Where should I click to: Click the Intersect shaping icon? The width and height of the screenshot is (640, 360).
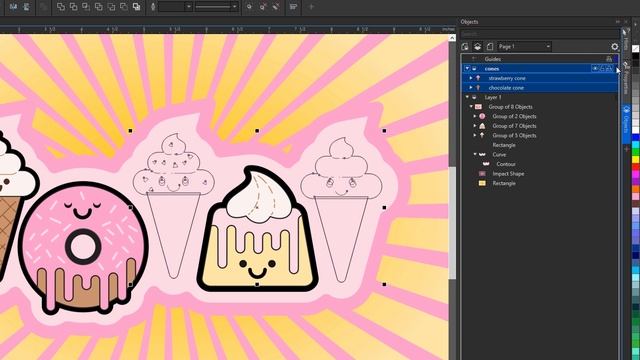click(86, 7)
